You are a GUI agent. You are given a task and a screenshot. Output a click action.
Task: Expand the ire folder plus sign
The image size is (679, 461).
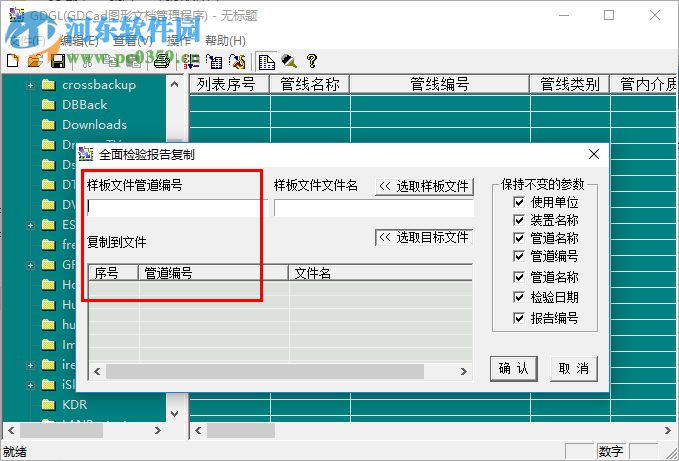[x=30, y=365]
